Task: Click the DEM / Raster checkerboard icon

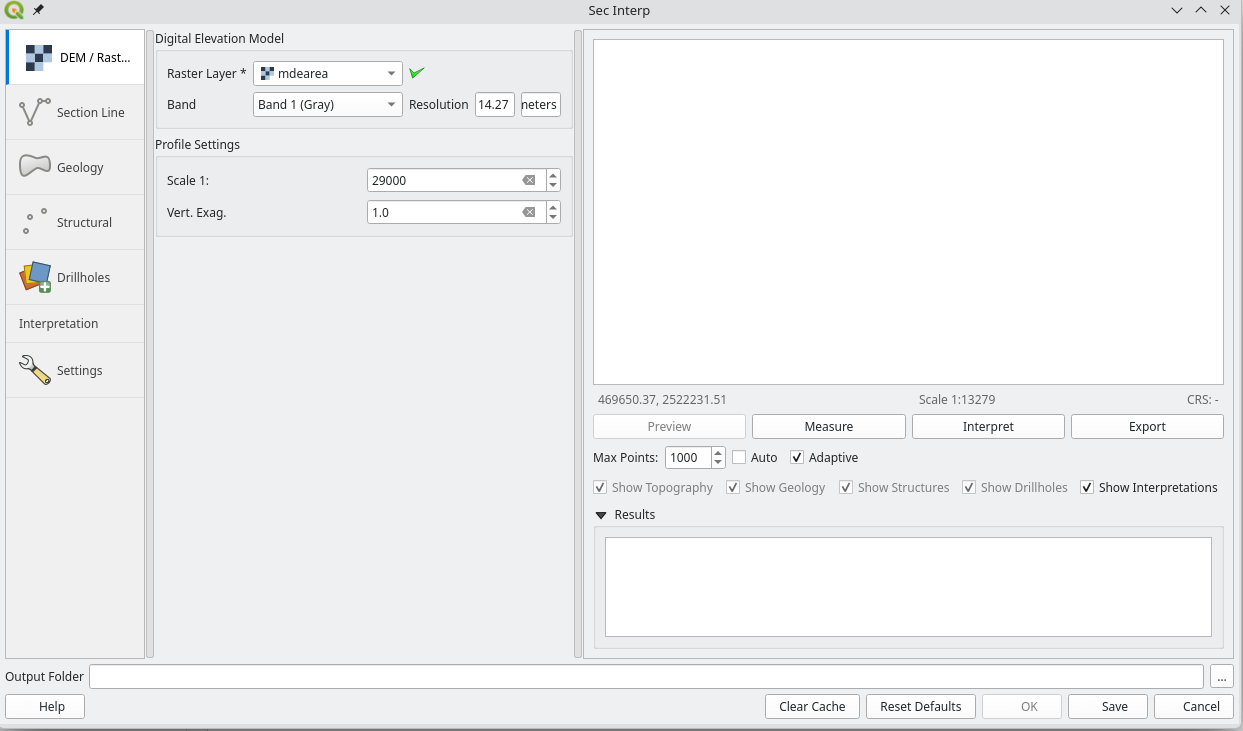Action: click(x=38, y=58)
